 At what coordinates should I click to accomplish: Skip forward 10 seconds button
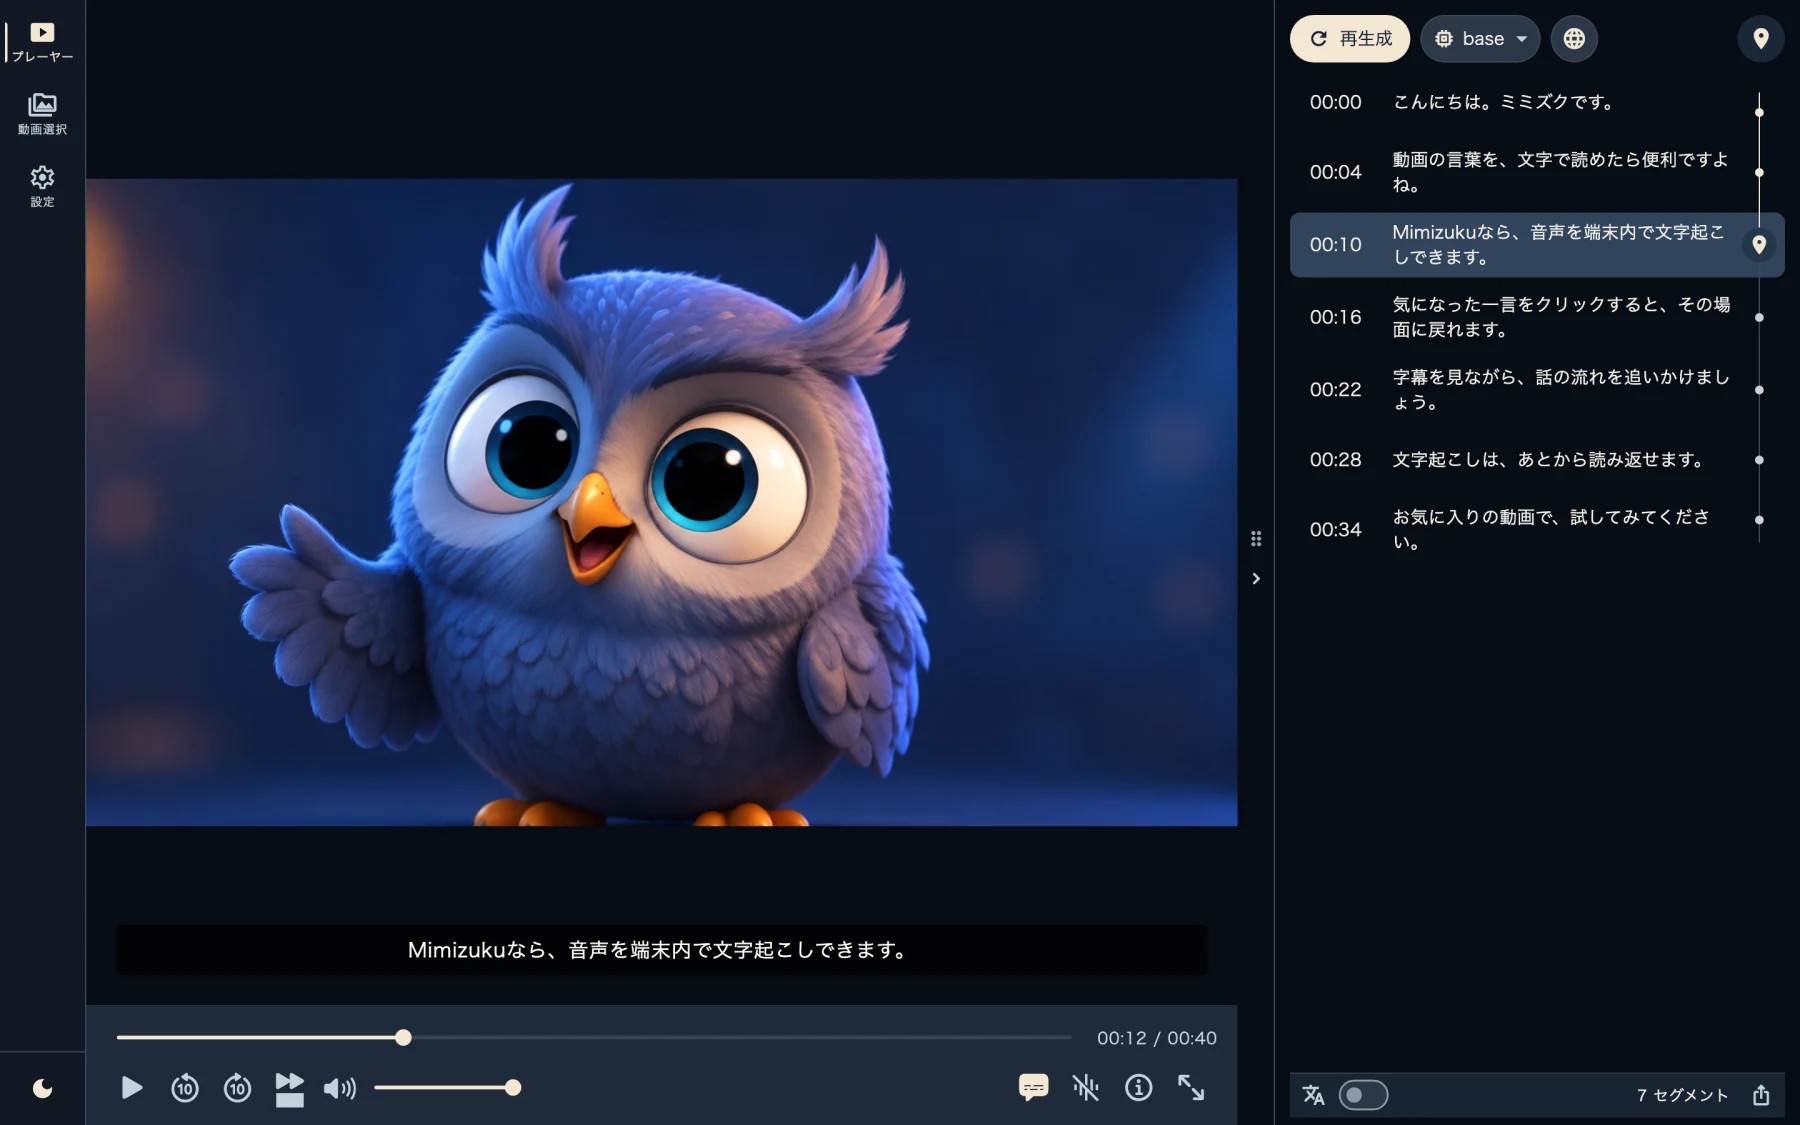coord(237,1087)
